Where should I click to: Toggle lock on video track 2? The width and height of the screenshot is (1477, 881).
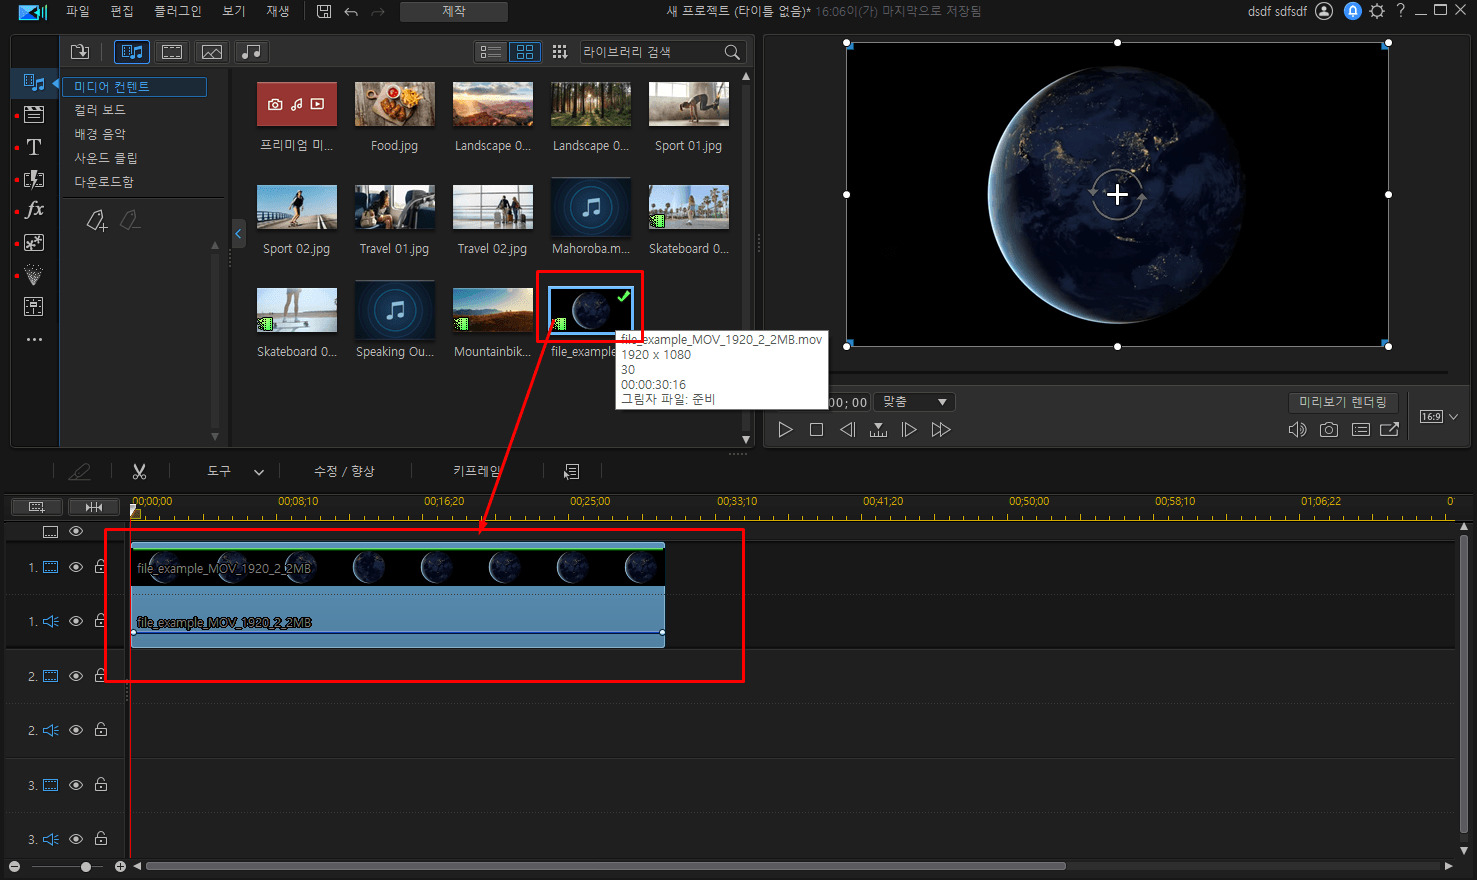101,676
